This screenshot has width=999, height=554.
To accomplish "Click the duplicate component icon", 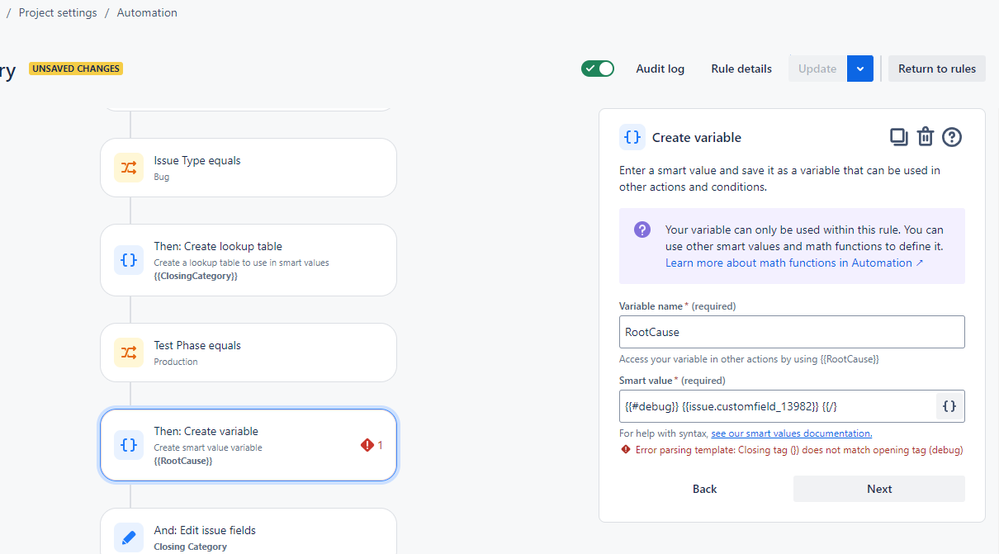I will click(x=898, y=137).
